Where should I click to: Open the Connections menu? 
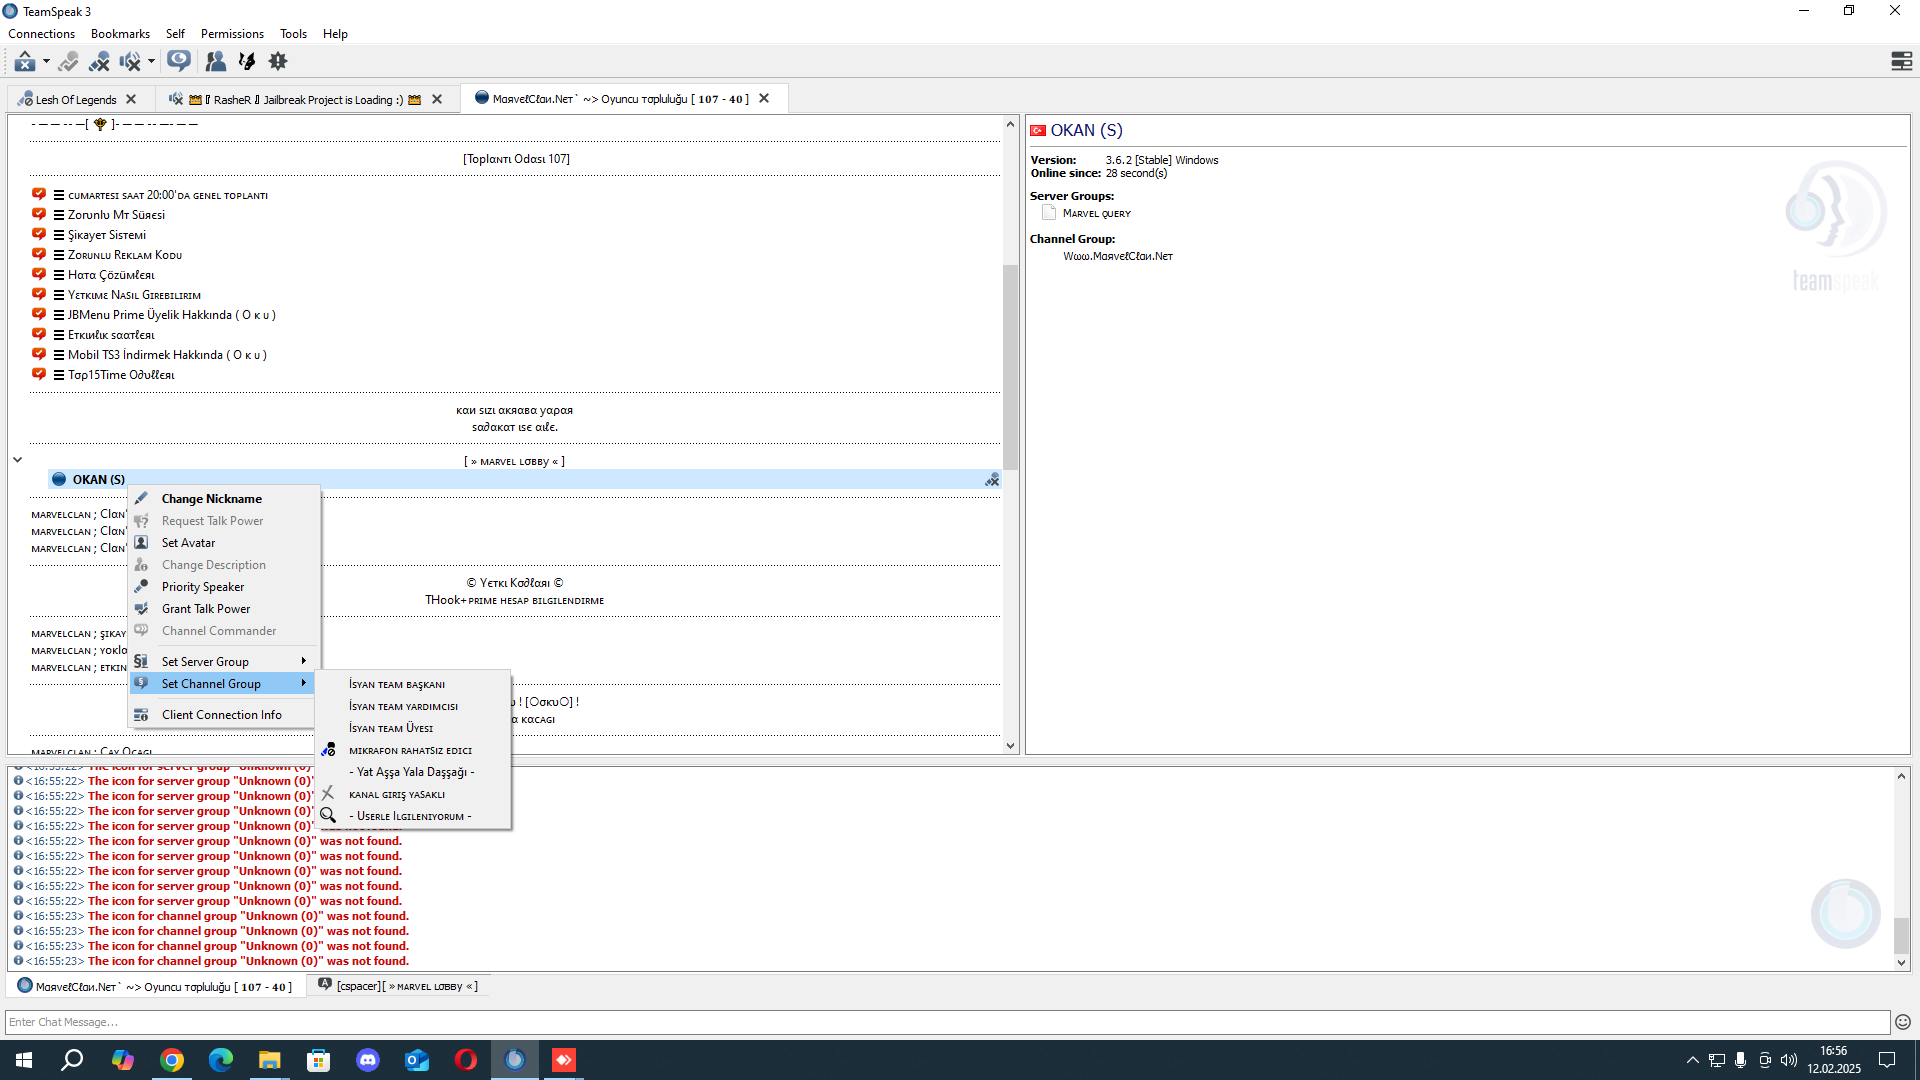pyautogui.click(x=42, y=34)
